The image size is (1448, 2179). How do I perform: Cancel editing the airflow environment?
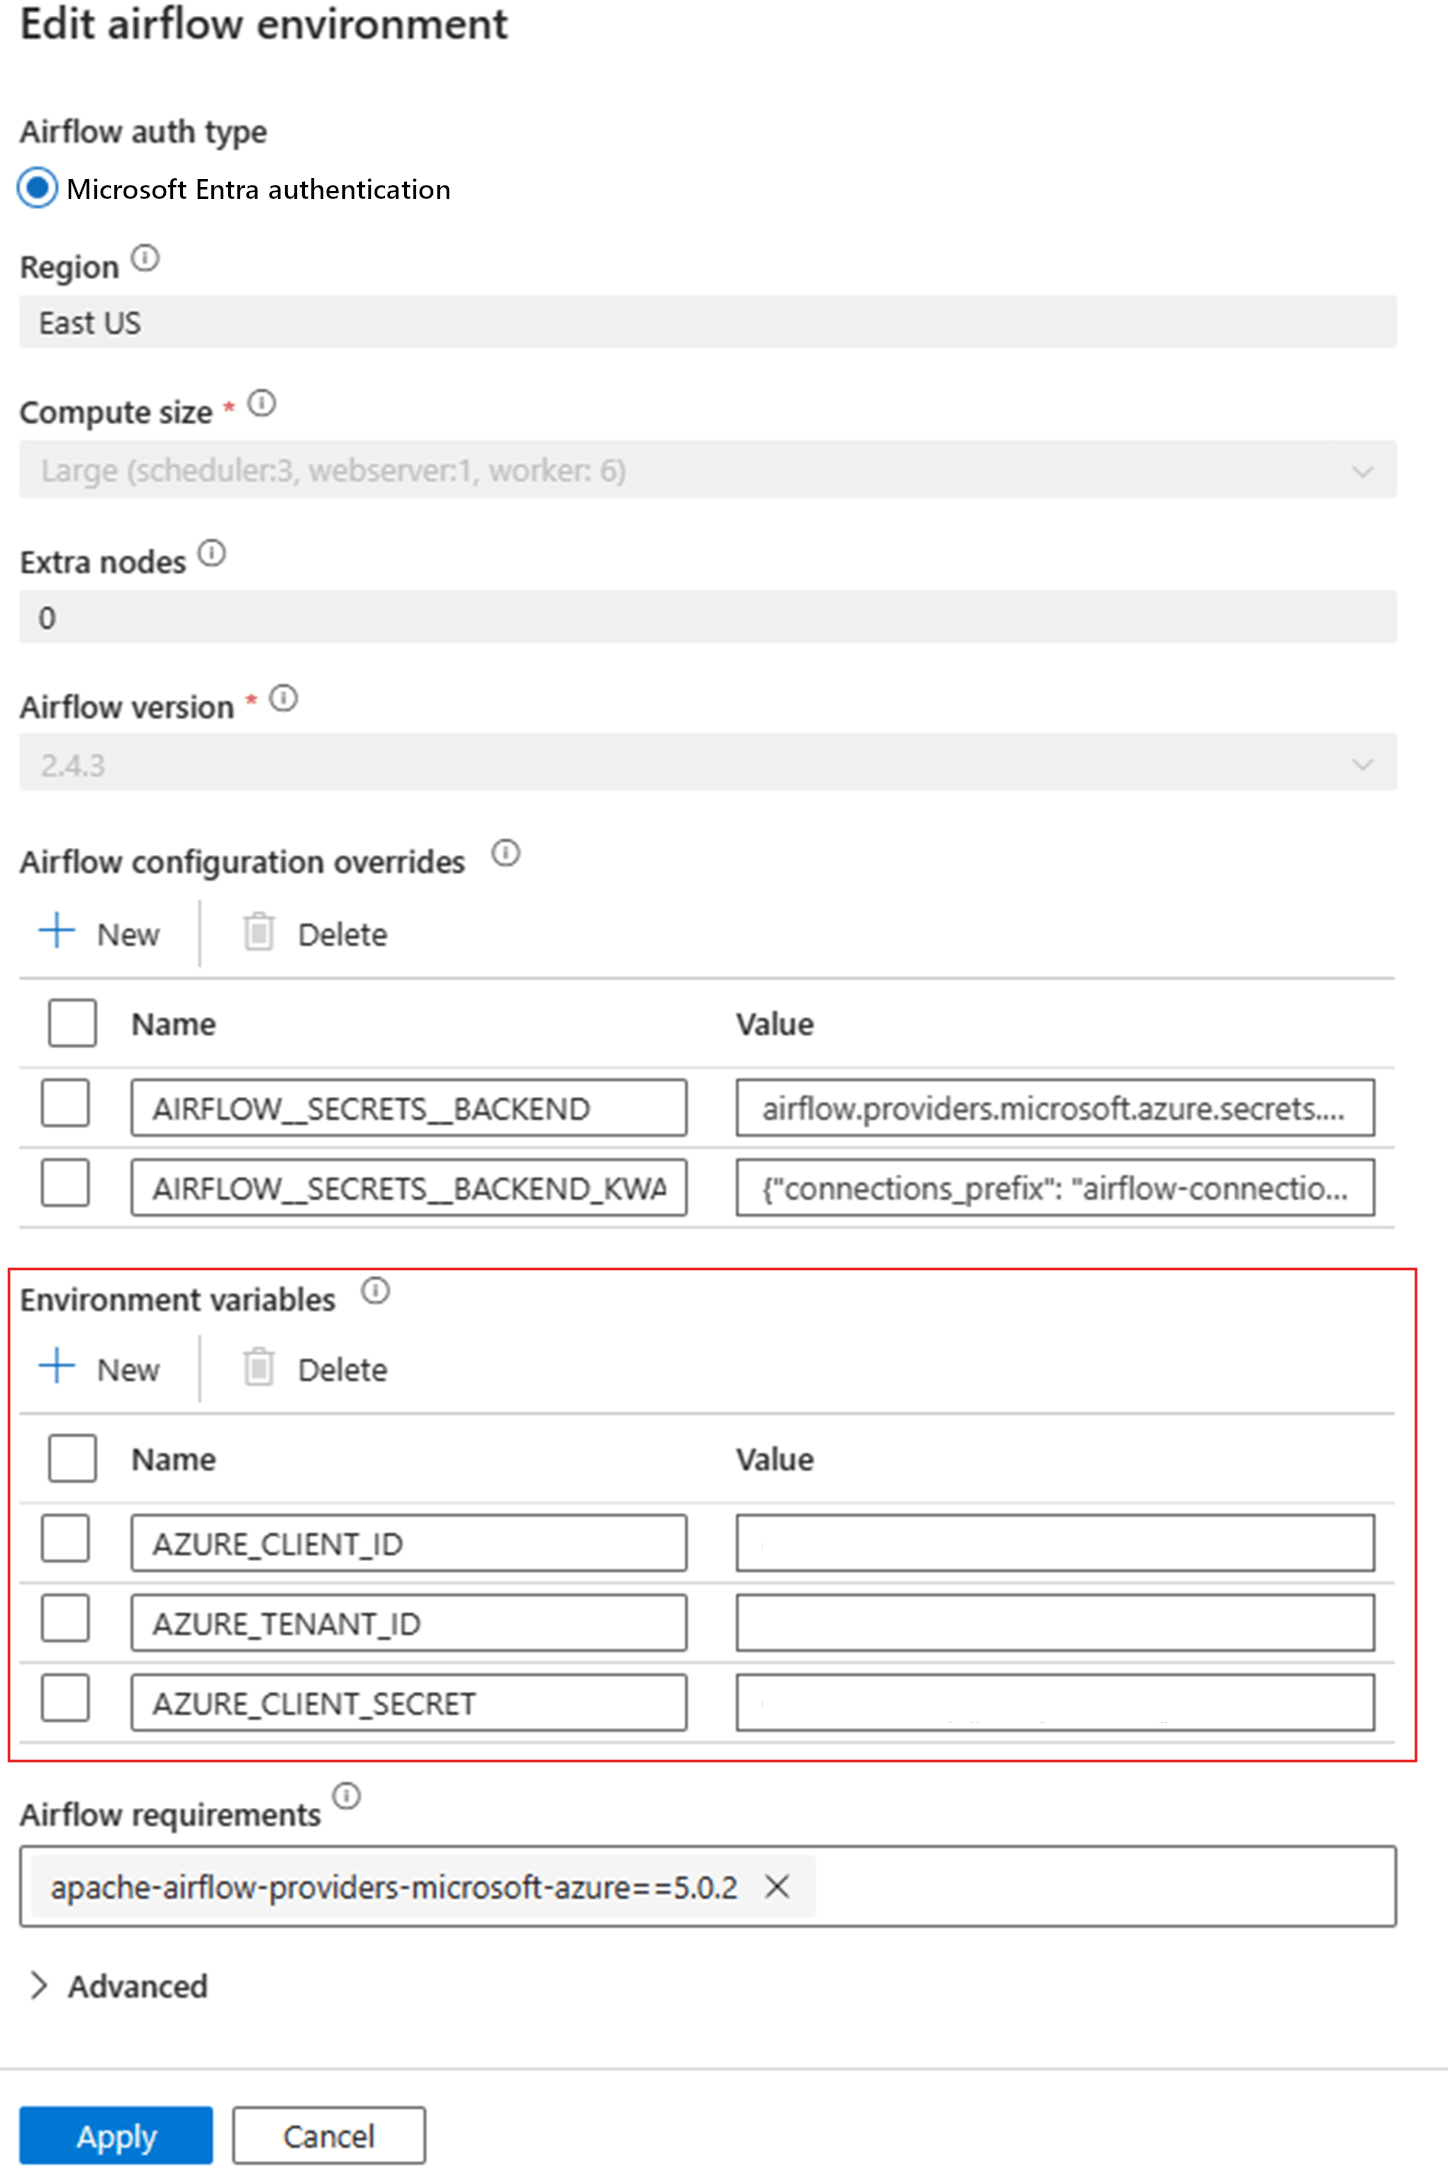[329, 2135]
